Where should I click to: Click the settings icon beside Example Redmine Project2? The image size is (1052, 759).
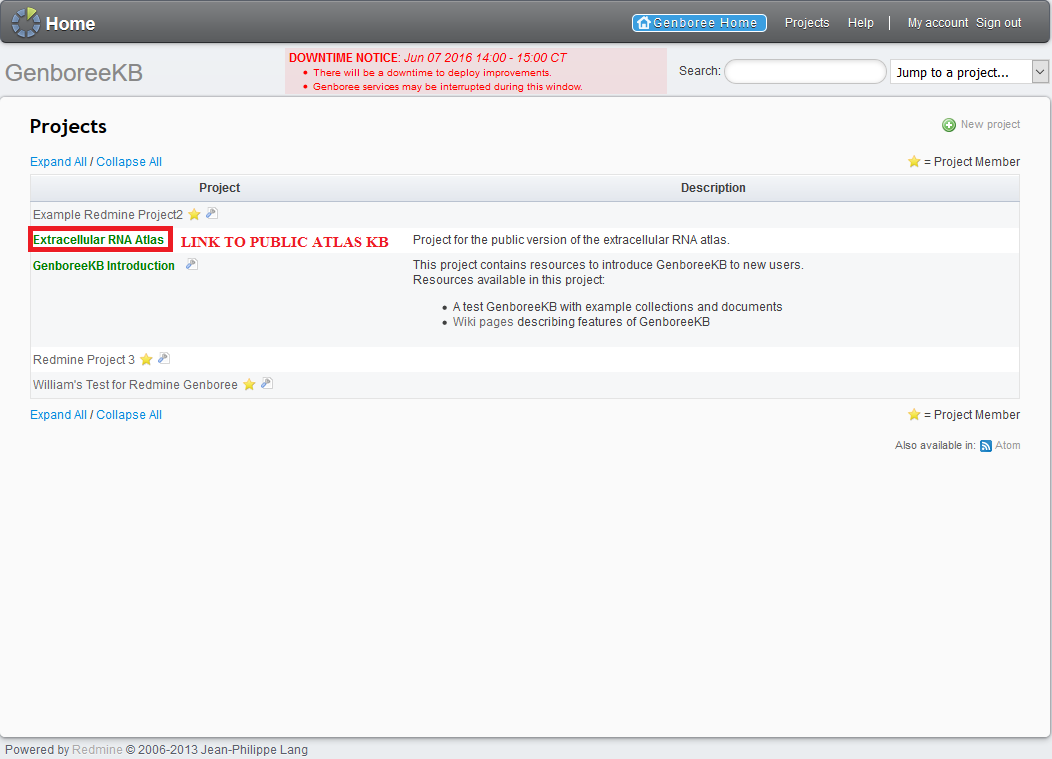click(x=212, y=214)
